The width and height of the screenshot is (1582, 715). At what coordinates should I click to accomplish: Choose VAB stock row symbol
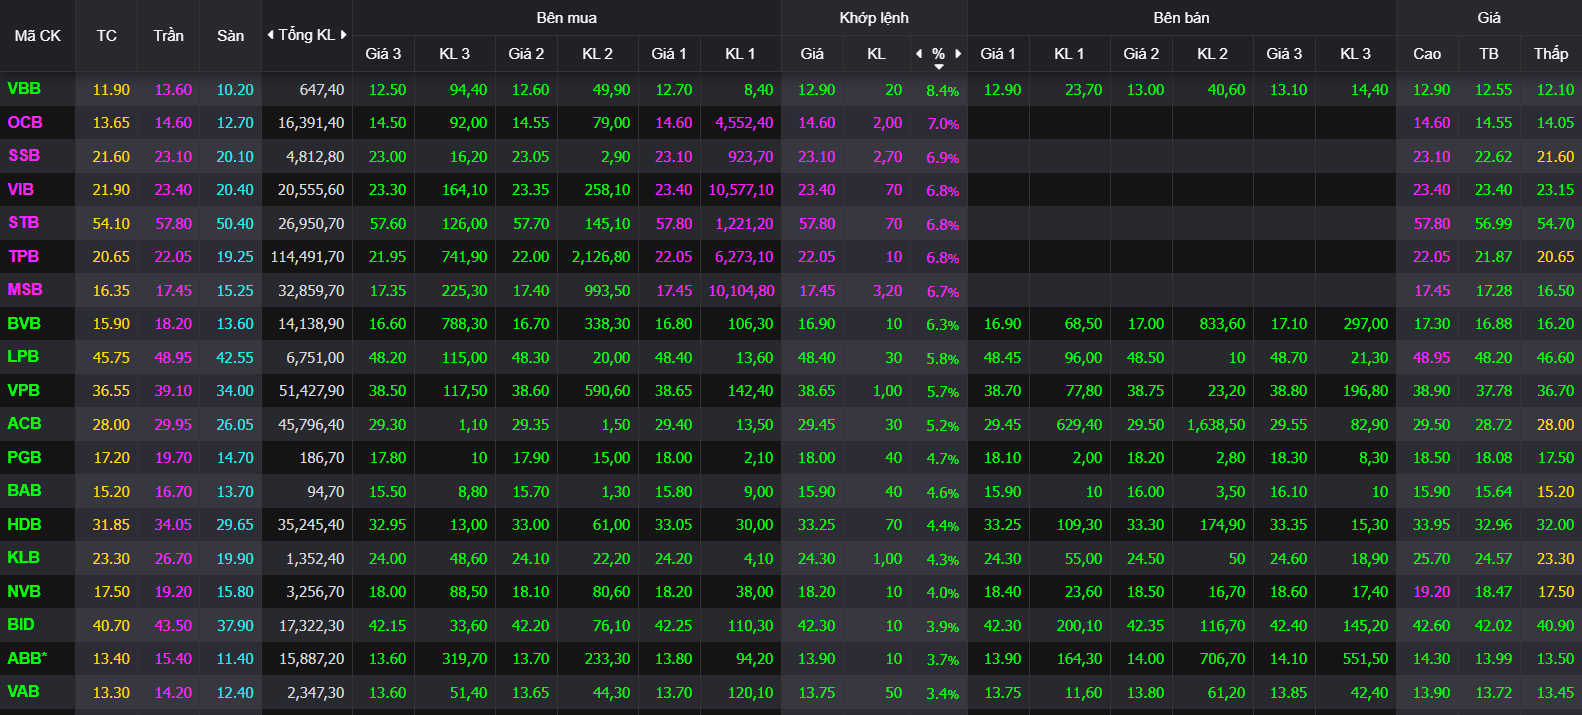23,692
